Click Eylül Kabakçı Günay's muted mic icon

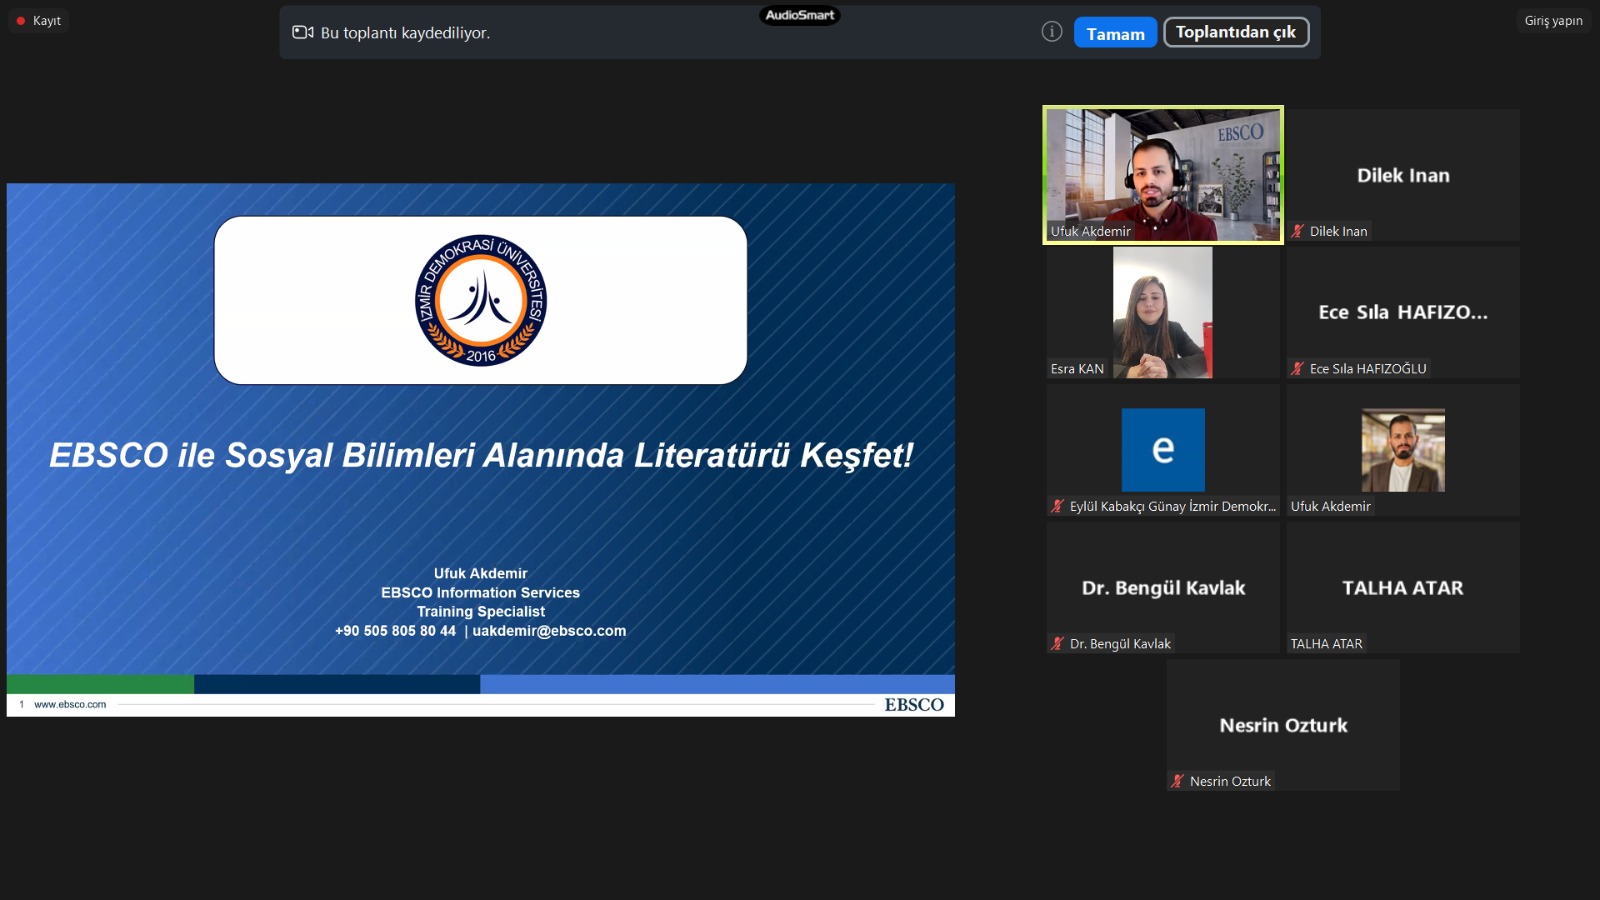coord(1057,507)
